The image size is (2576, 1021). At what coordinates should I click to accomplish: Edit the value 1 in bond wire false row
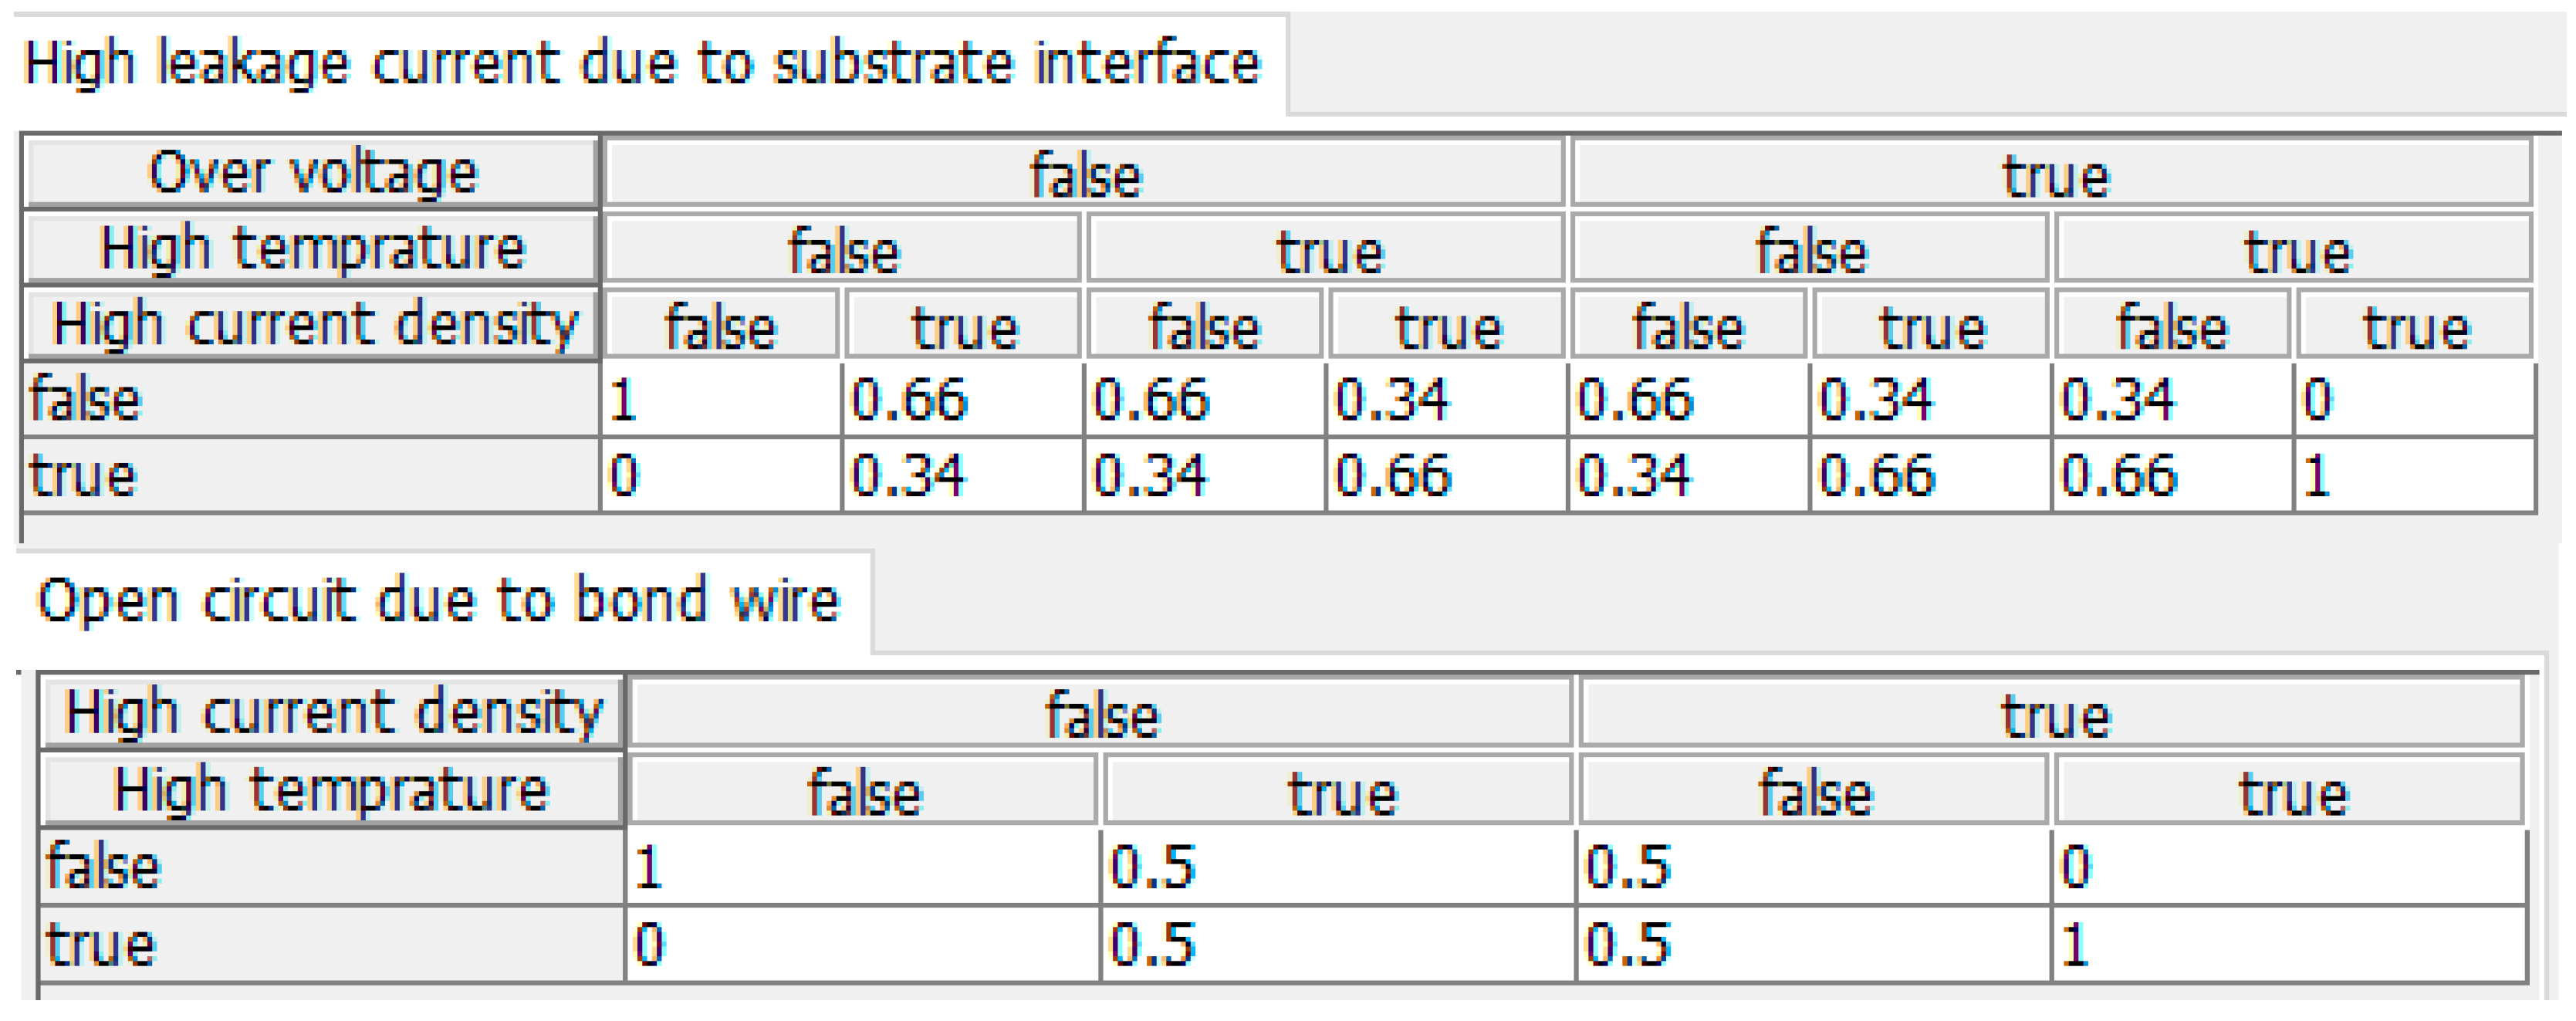pyautogui.click(x=862, y=866)
